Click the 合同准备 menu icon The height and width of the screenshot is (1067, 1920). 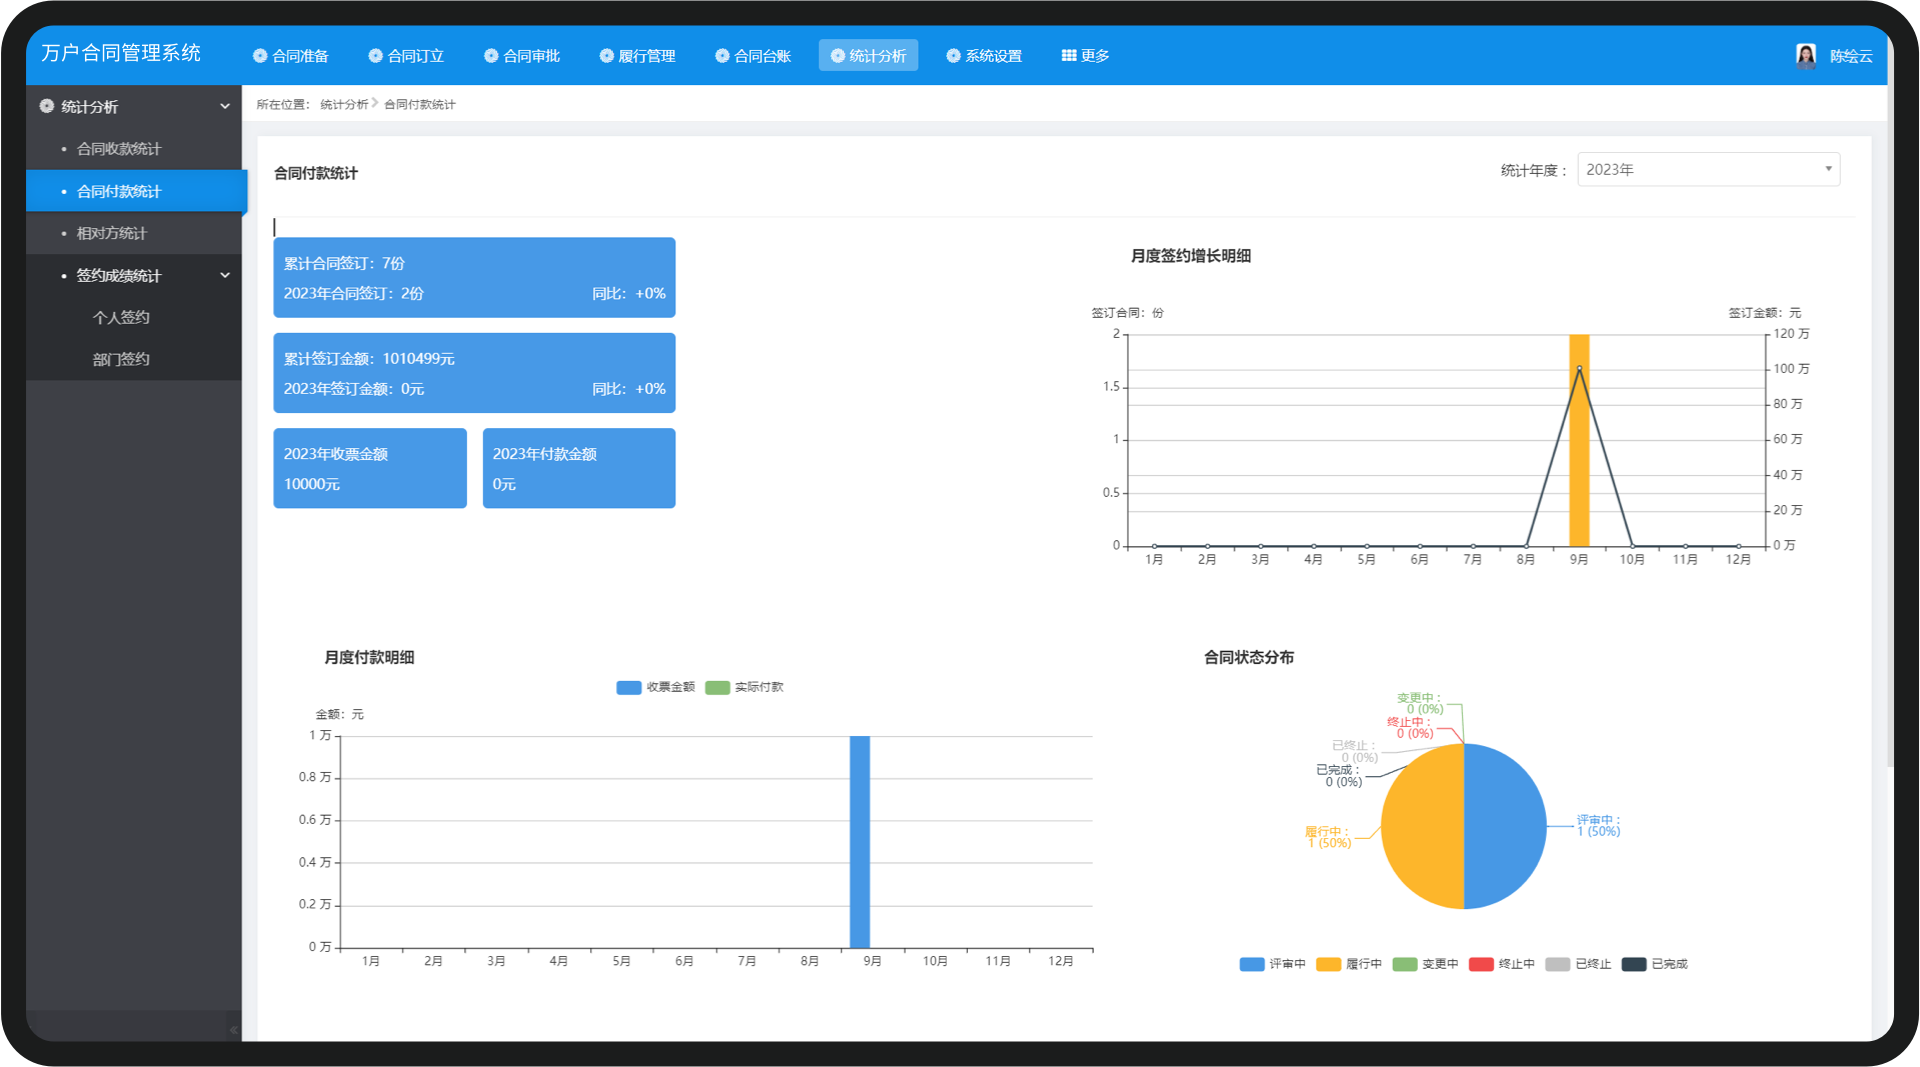pyautogui.click(x=260, y=56)
